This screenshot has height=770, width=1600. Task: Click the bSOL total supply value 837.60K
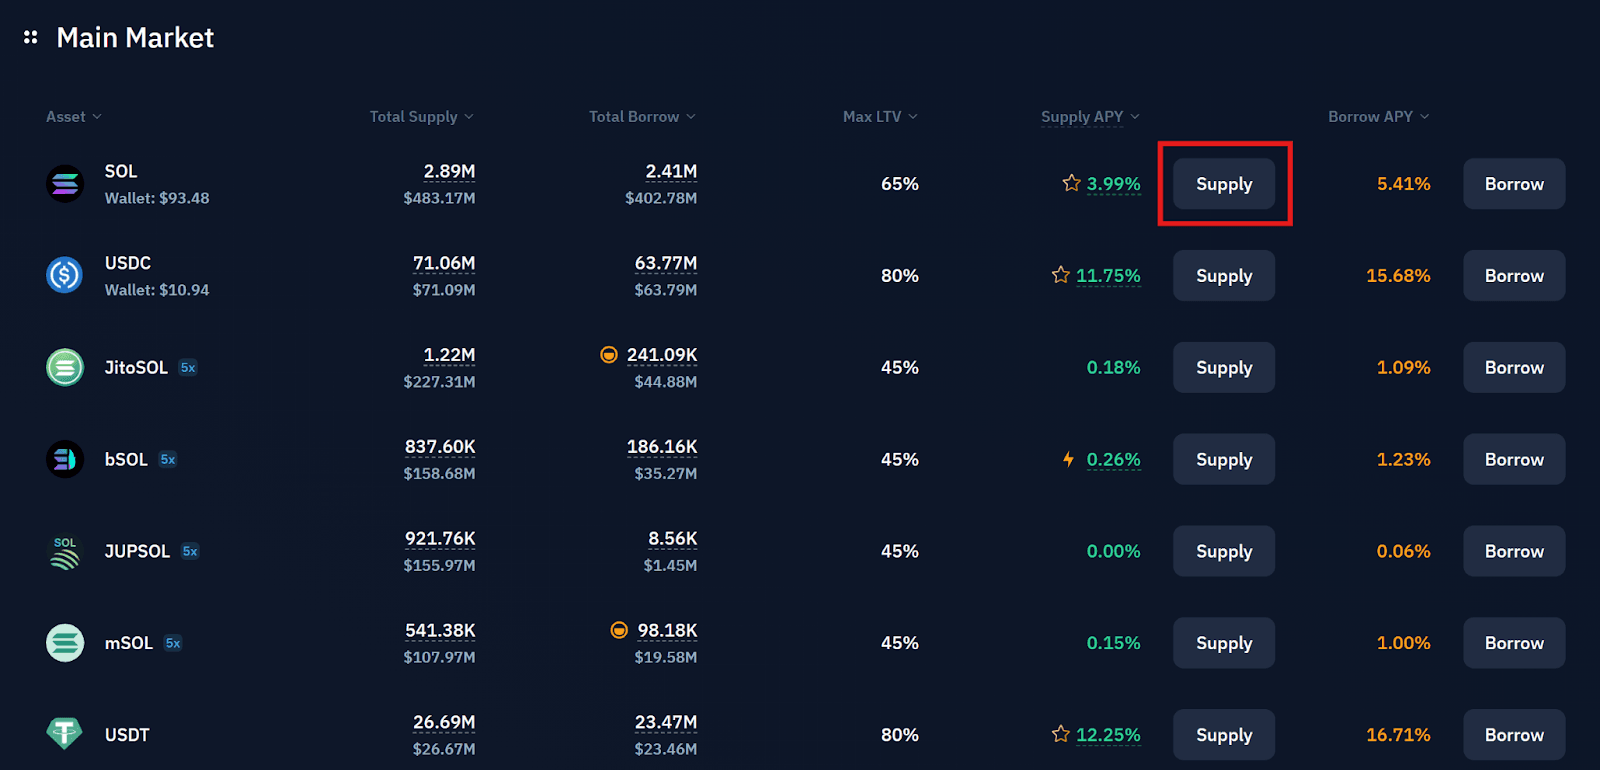tap(440, 446)
